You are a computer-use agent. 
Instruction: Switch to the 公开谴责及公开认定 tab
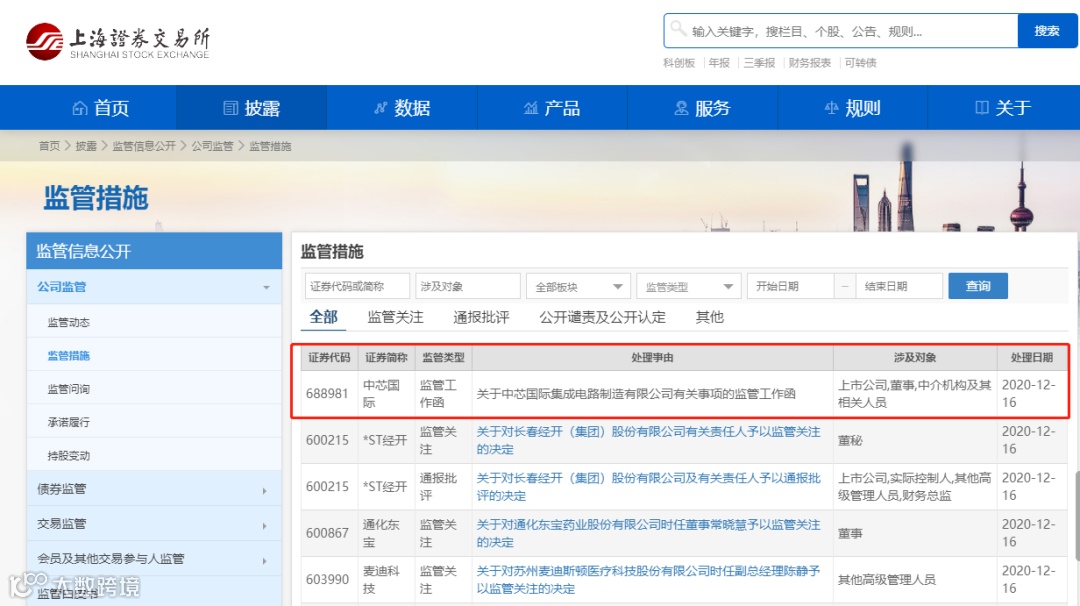(603, 317)
